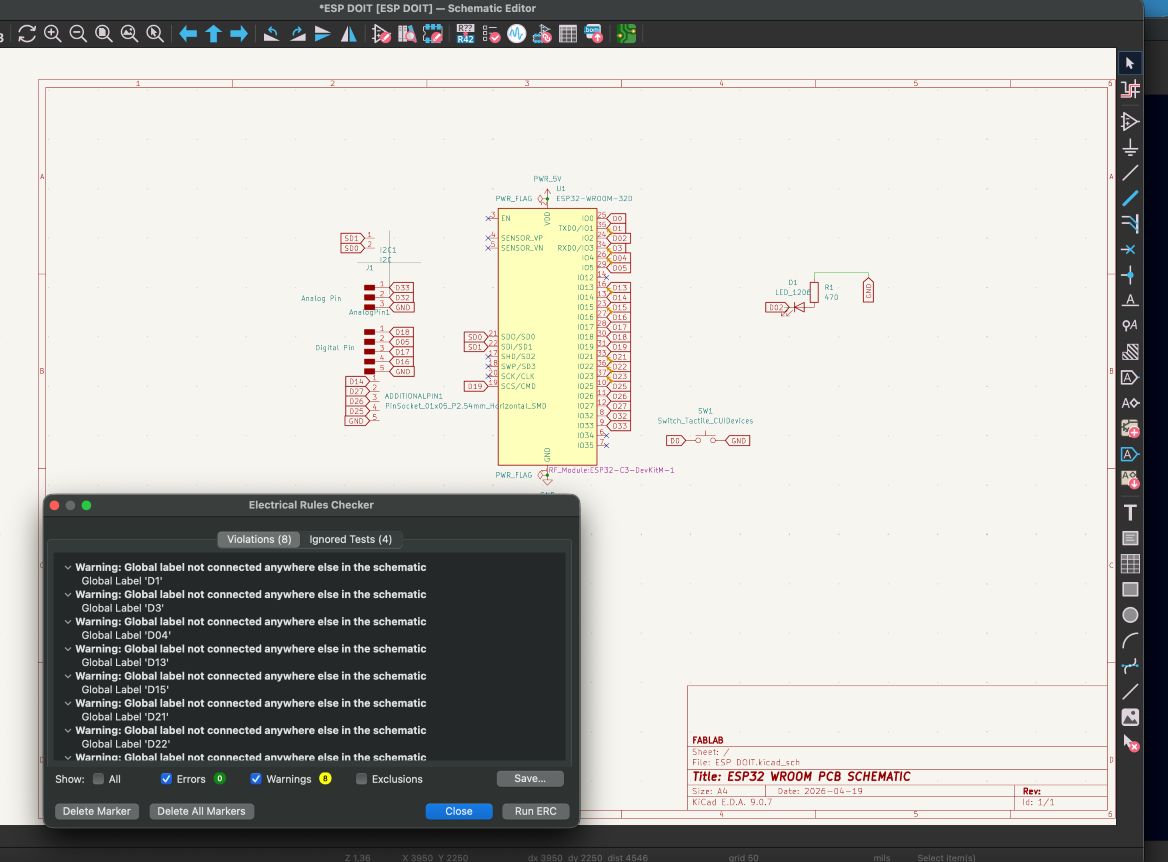Image resolution: width=1168 pixels, height=862 pixels.
Task: Open the Add Text tool
Action: click(x=1130, y=513)
